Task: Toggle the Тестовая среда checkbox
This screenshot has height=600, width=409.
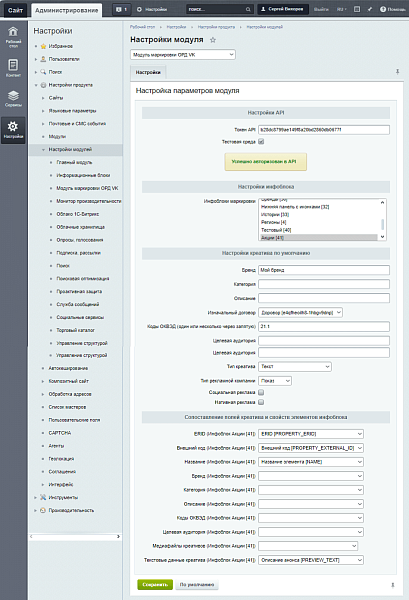Action: pos(261,142)
